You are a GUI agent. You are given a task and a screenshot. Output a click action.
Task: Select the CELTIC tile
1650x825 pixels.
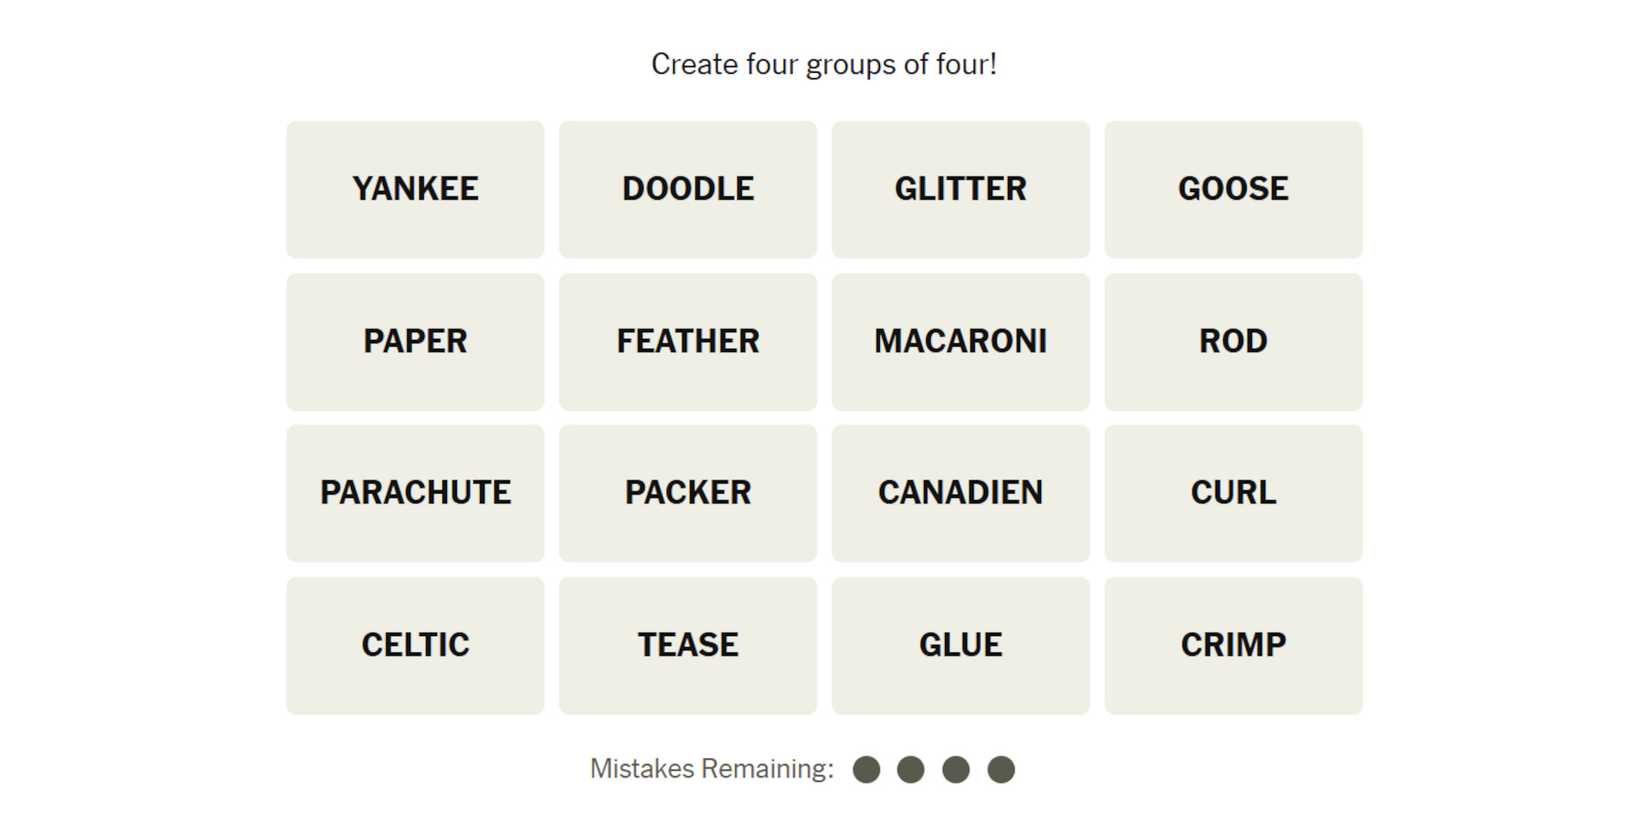[415, 645]
